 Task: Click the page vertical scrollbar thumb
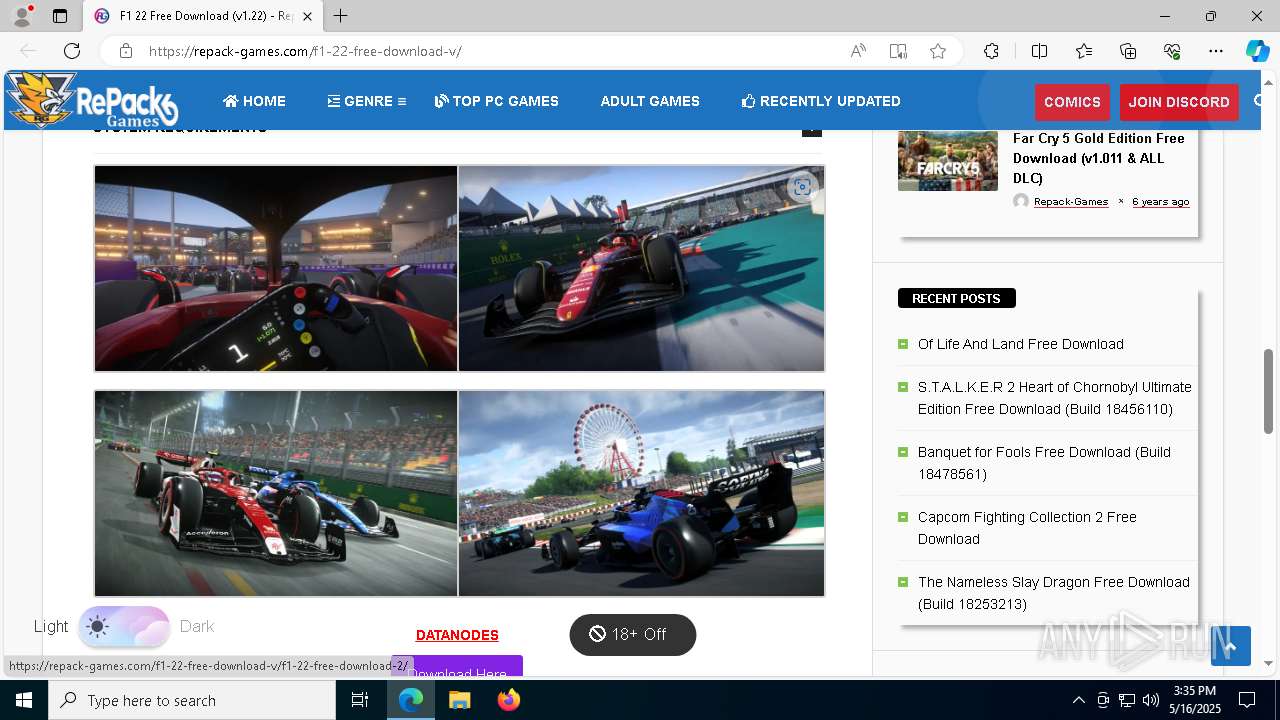[1269, 390]
